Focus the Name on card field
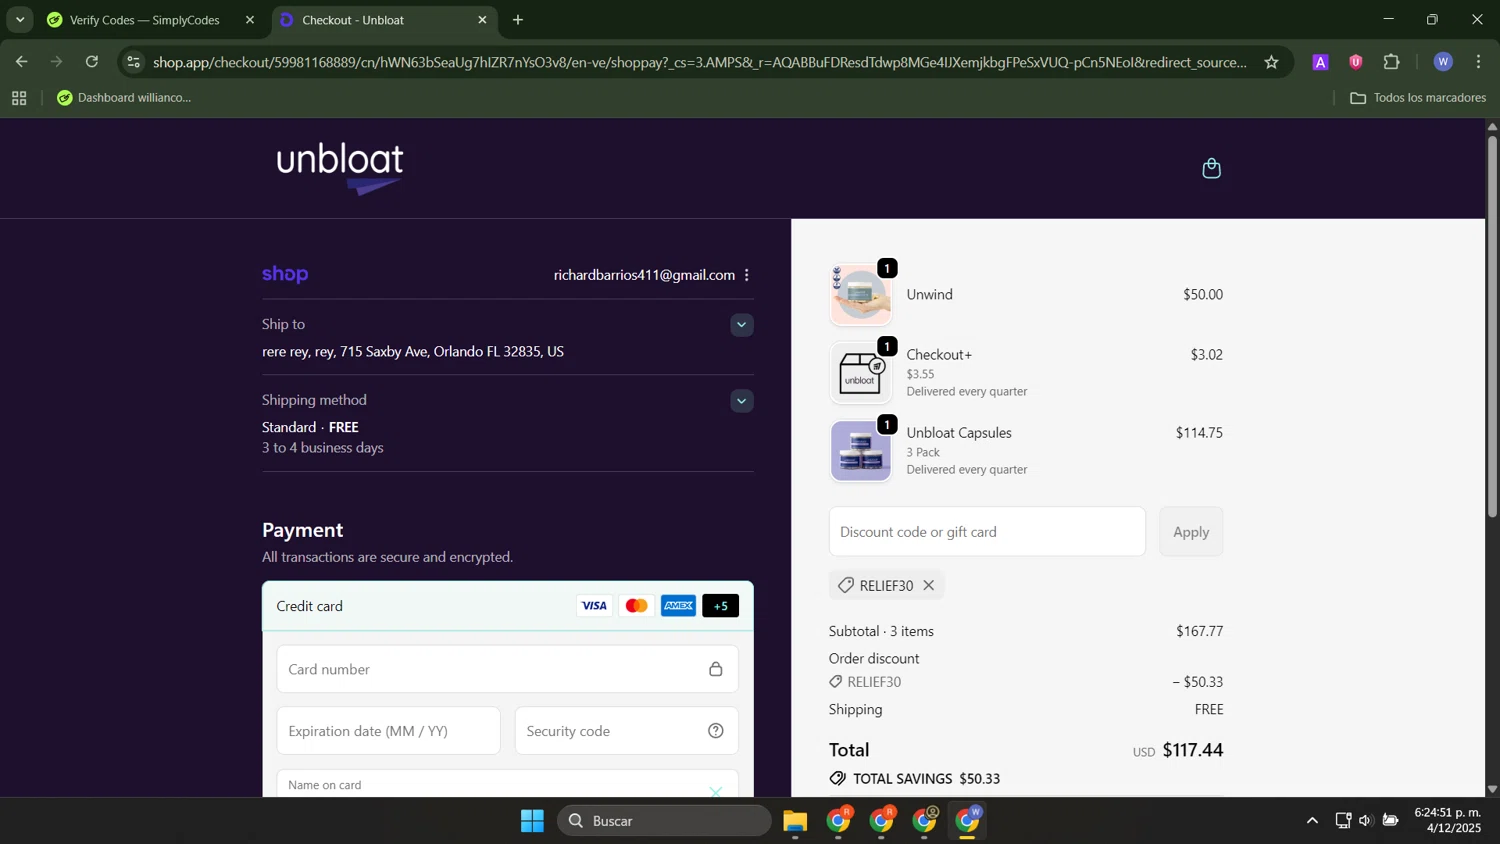Screen dimensions: 1500x844 point(507,783)
